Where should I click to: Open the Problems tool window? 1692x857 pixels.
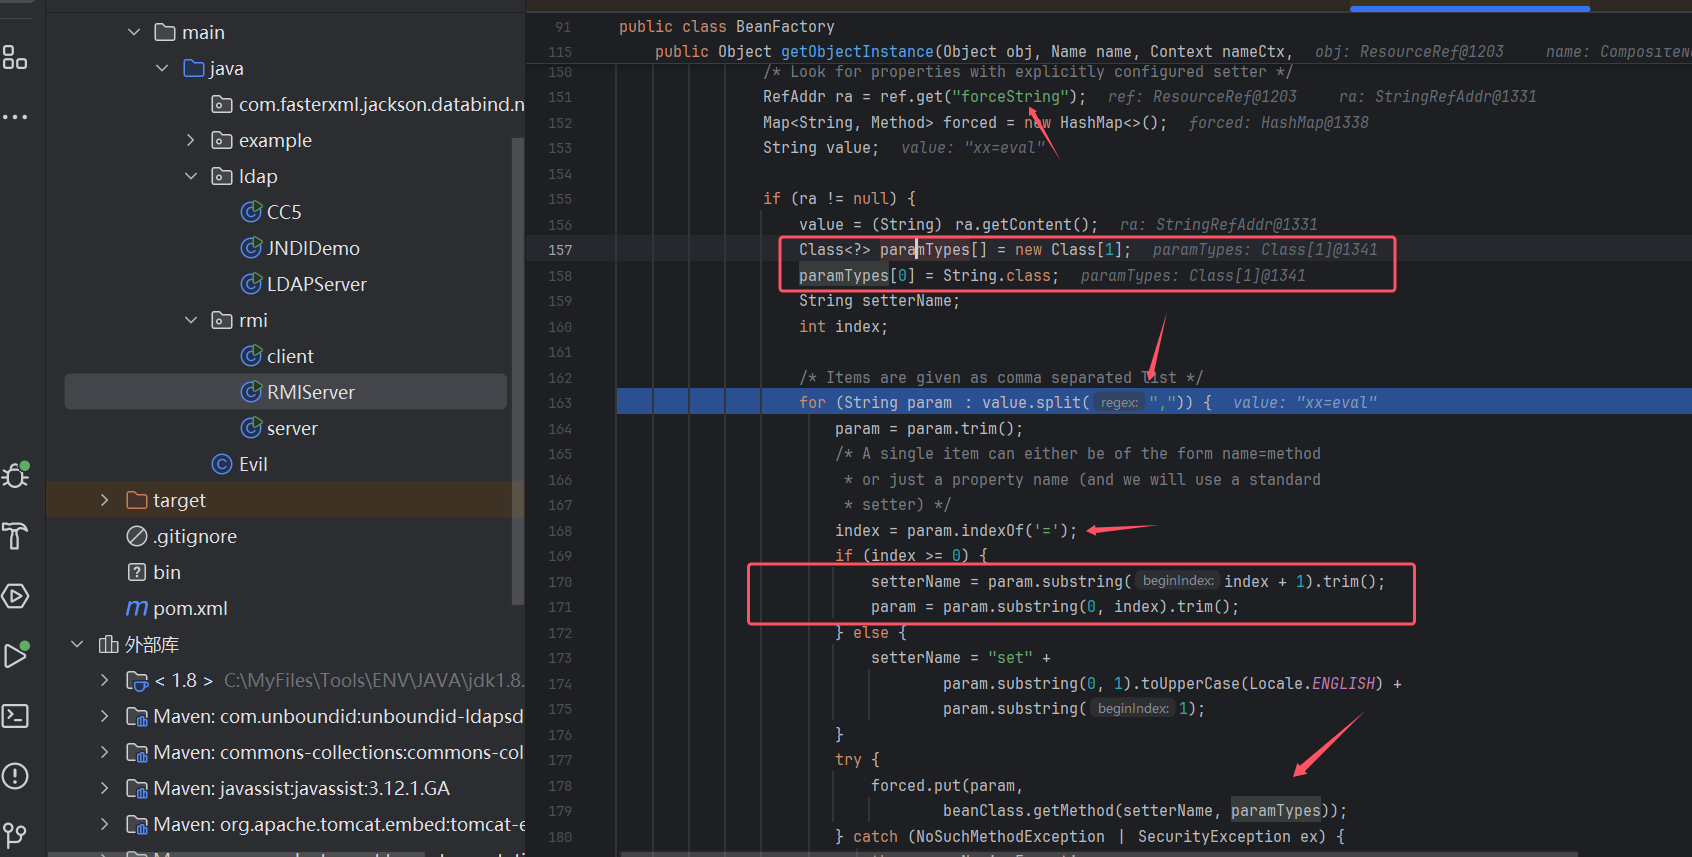pos(15,776)
